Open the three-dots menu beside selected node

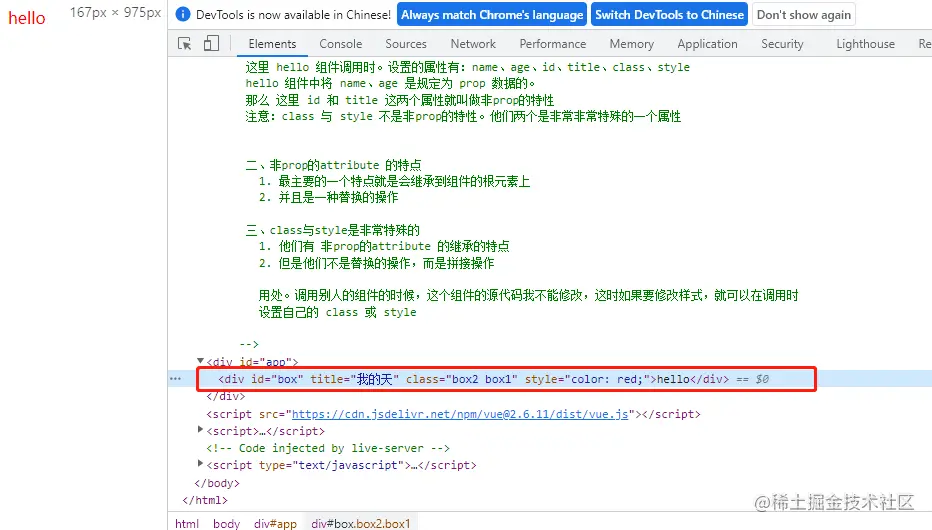[175, 378]
